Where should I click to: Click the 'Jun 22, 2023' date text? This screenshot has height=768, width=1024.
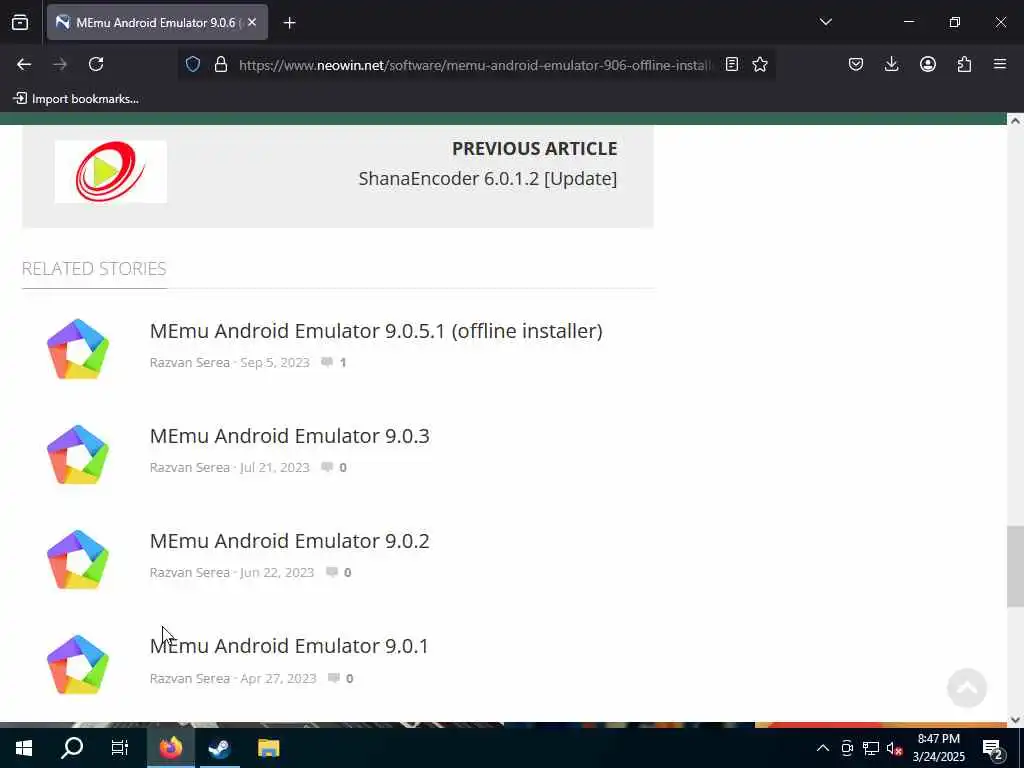pyautogui.click(x=277, y=573)
